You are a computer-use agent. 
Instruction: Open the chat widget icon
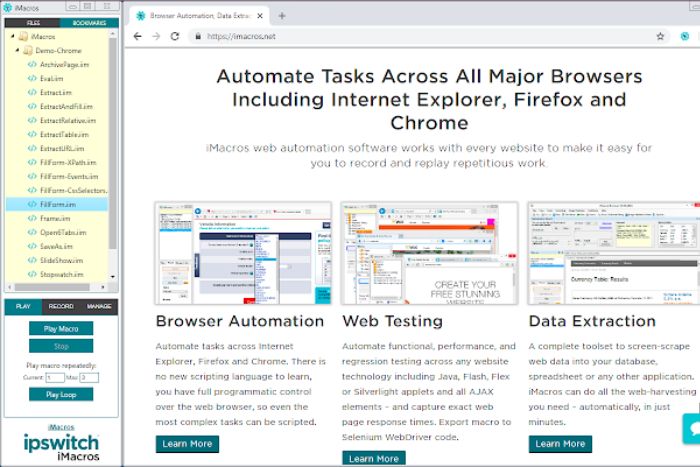690,427
